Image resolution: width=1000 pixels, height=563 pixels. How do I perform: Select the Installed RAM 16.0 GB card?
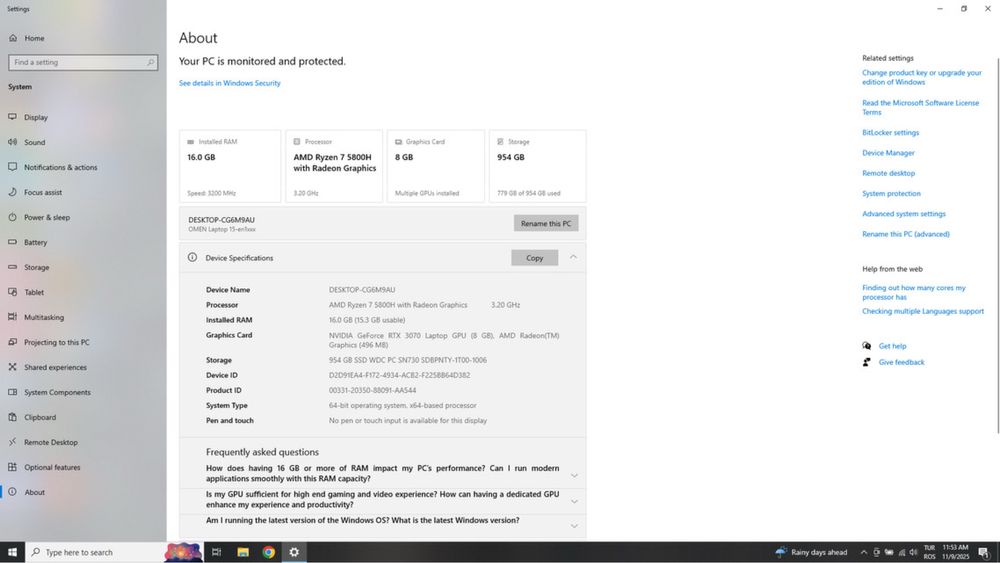230,166
